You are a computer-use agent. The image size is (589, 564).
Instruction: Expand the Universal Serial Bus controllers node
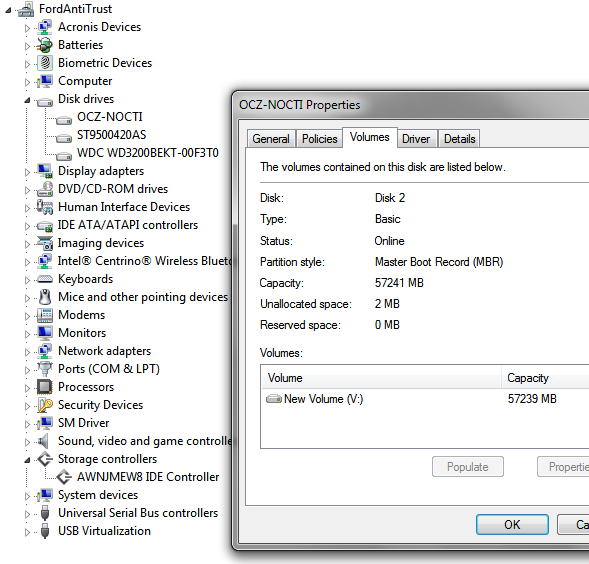27,514
